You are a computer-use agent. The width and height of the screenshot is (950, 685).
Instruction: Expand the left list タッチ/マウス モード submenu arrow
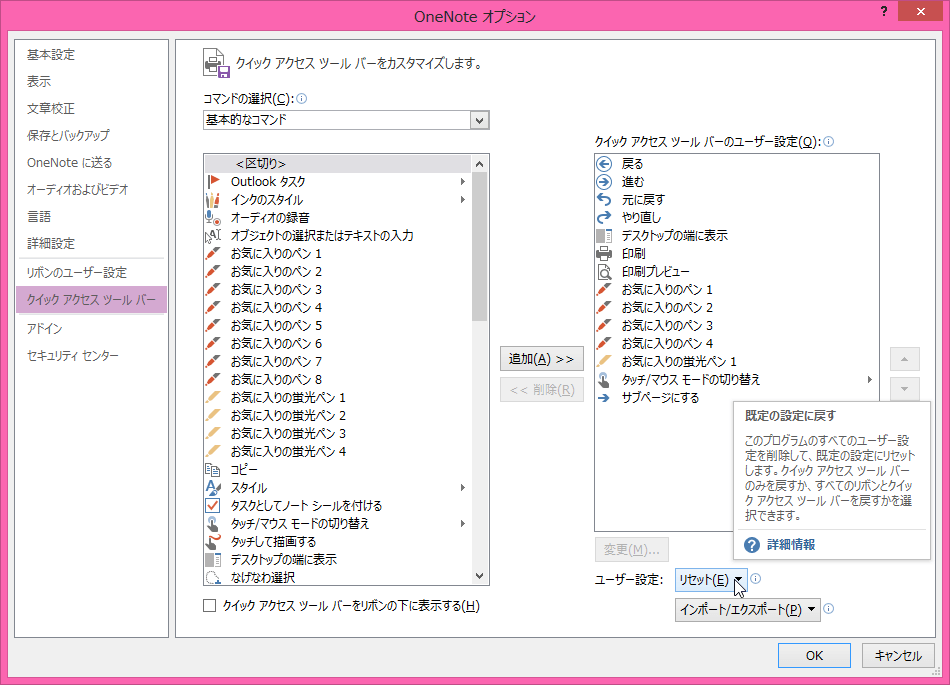pyautogui.click(x=462, y=523)
